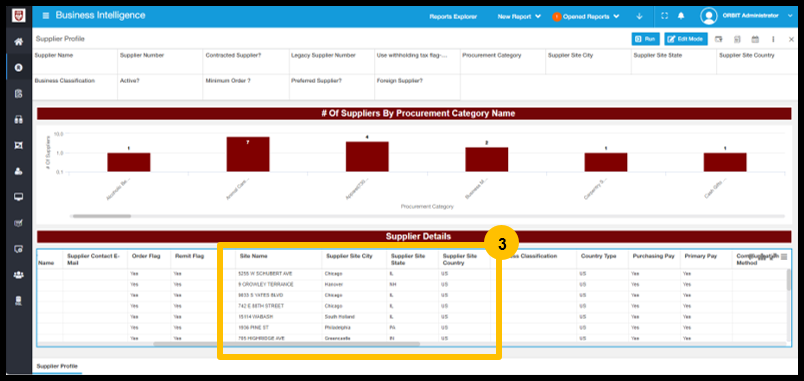Open the screen-with-gear sidebar module
This screenshot has height=381, width=804.
click(18, 249)
